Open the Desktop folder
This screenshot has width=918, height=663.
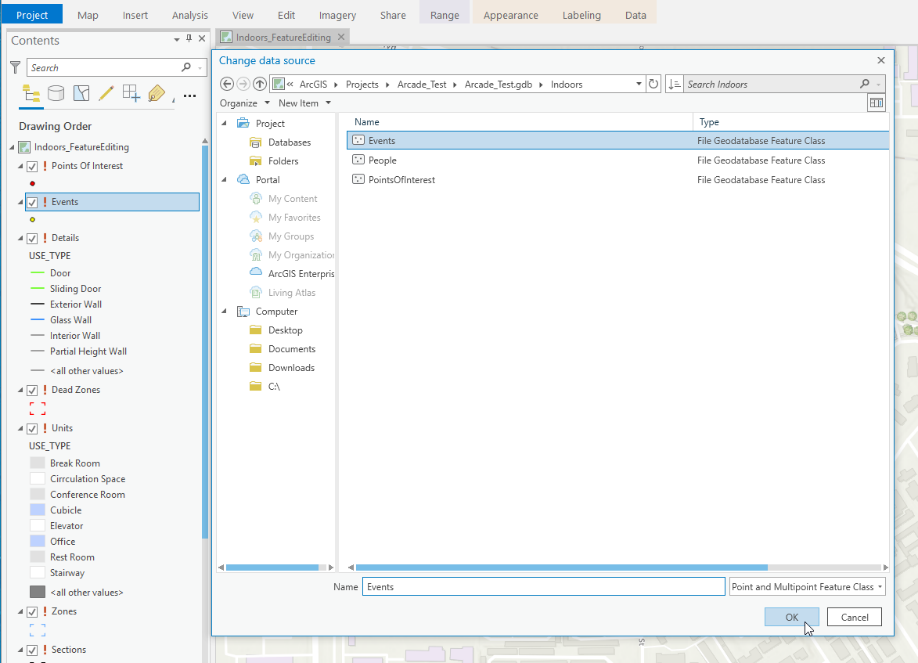click(x=285, y=330)
